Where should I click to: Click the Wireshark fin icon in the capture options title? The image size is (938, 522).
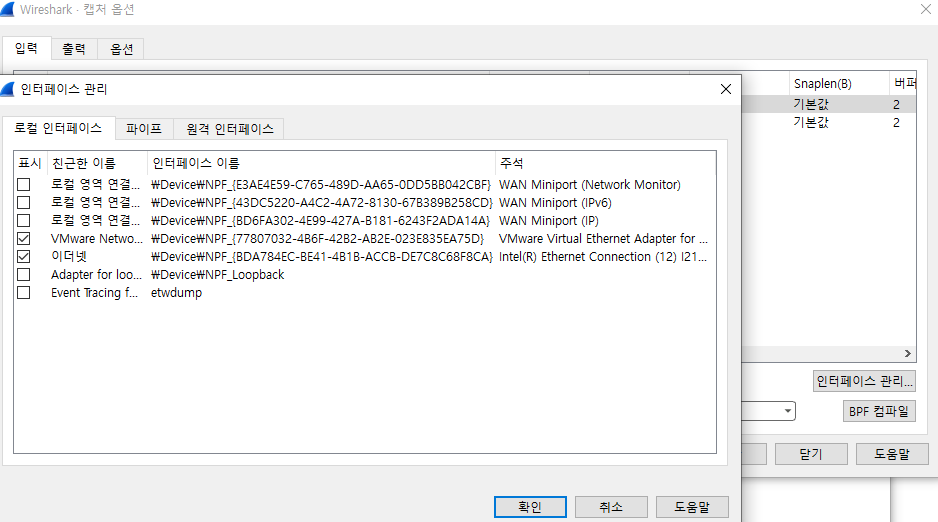tap(8, 9)
